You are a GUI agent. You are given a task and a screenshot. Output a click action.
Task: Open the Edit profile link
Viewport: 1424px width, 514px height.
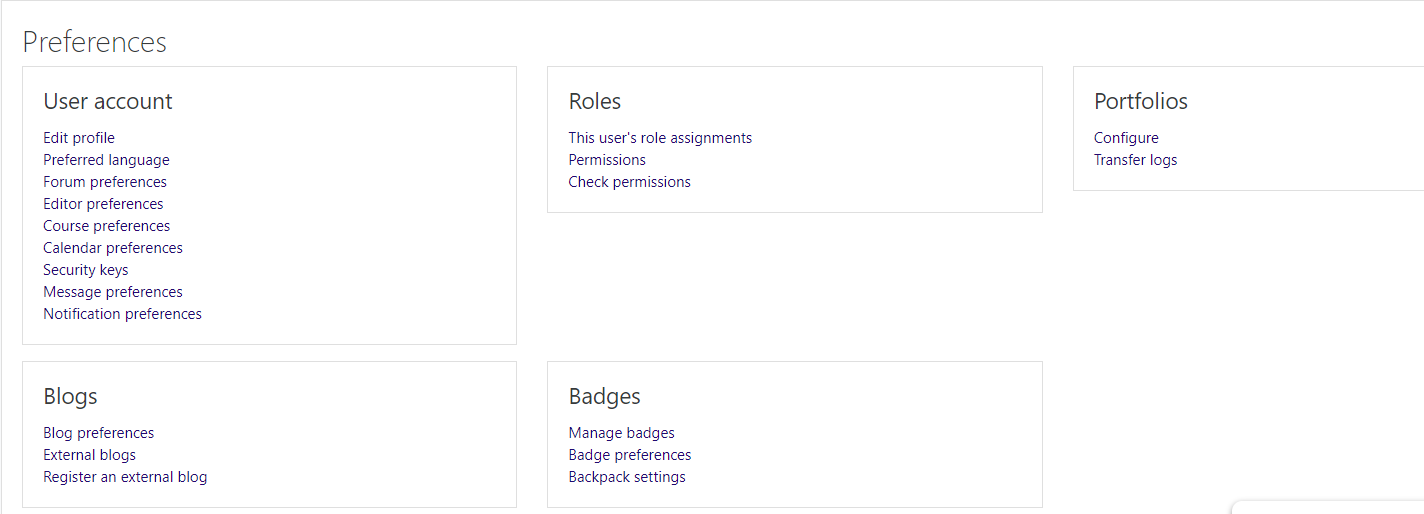coord(79,138)
